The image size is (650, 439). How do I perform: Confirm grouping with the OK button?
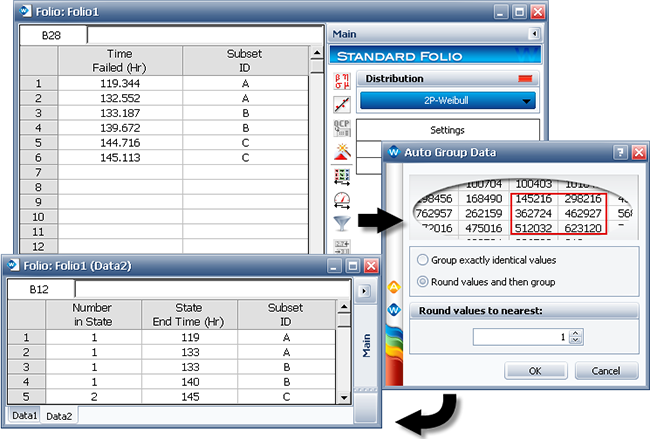(535, 371)
